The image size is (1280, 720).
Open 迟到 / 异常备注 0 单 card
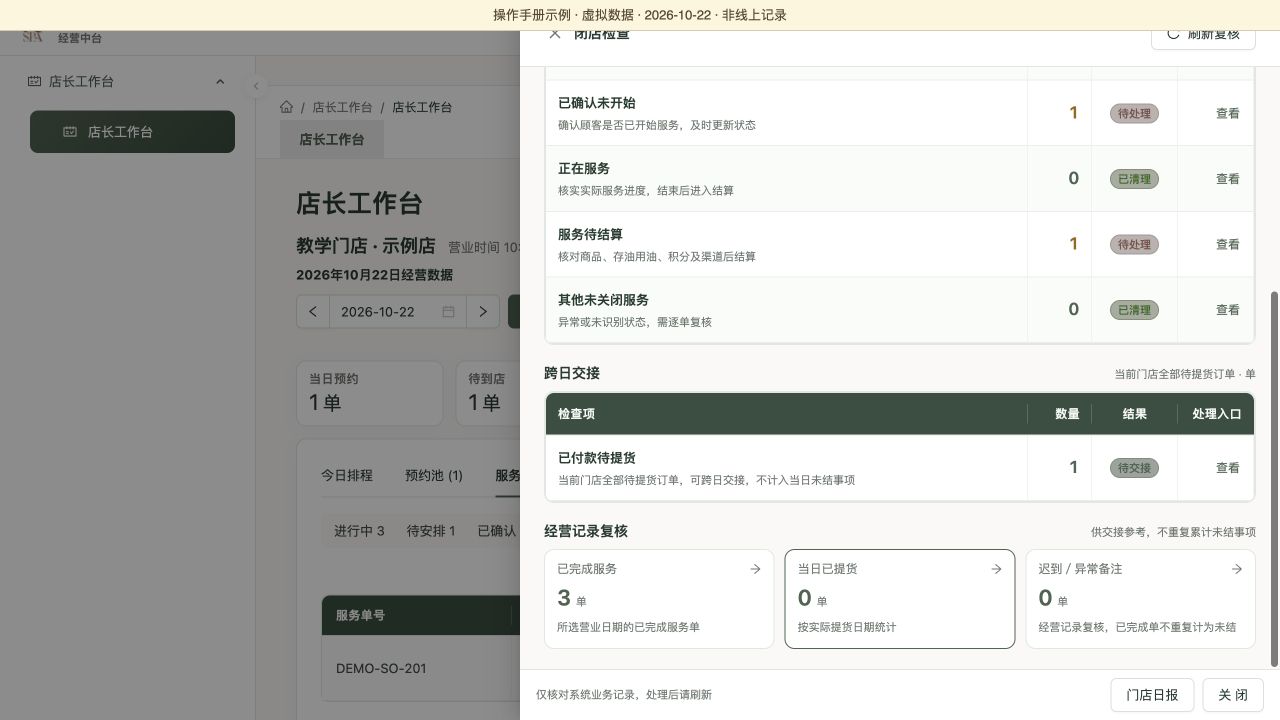click(1141, 599)
